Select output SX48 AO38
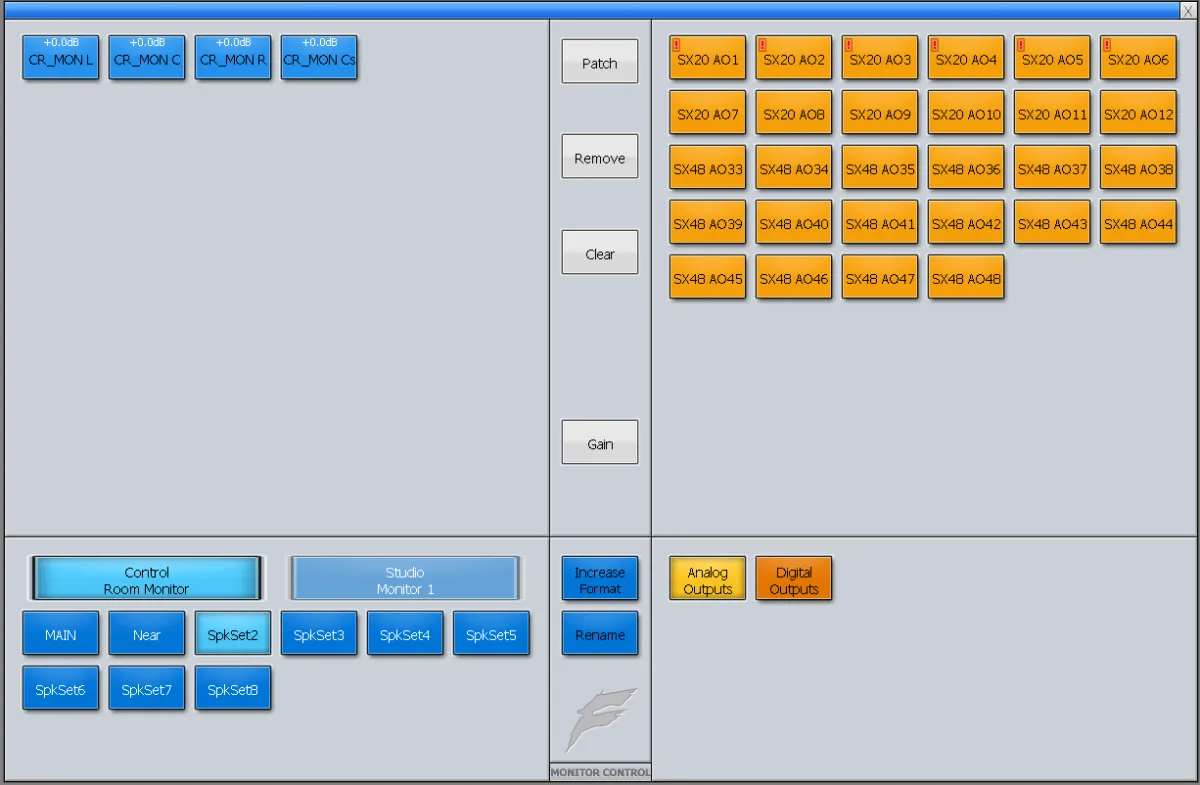1200x785 pixels. (x=1138, y=168)
